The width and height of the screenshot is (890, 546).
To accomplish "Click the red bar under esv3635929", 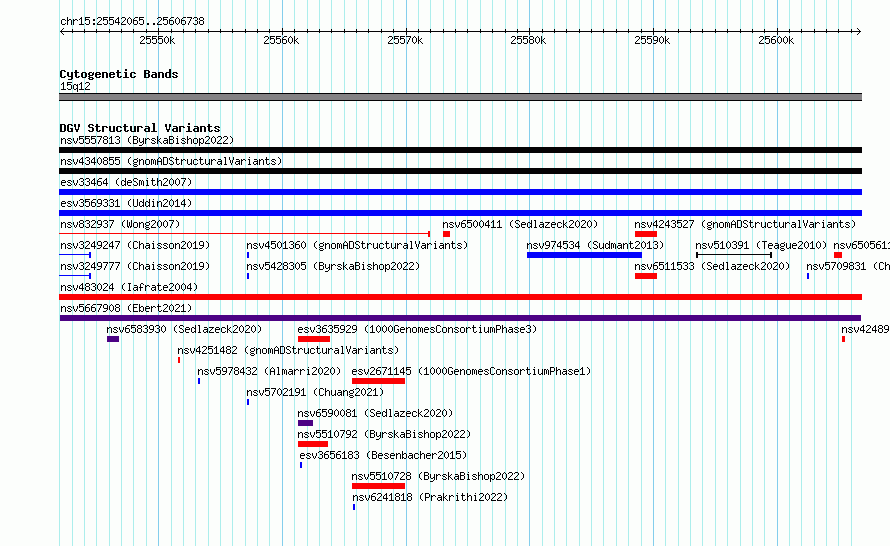I will (314, 339).
